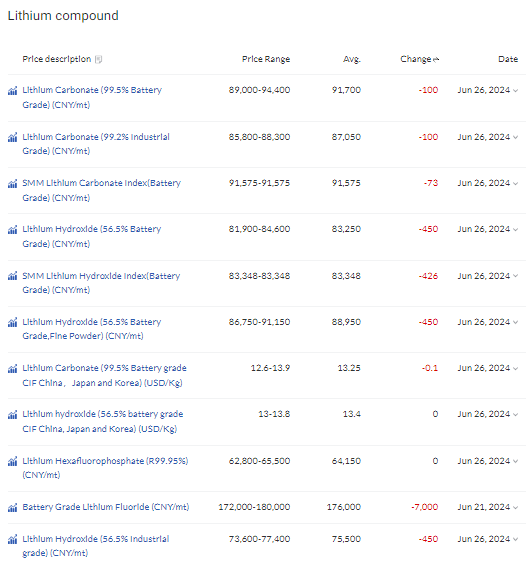Click the Date column header
526x563 pixels.
pyautogui.click(x=508, y=59)
